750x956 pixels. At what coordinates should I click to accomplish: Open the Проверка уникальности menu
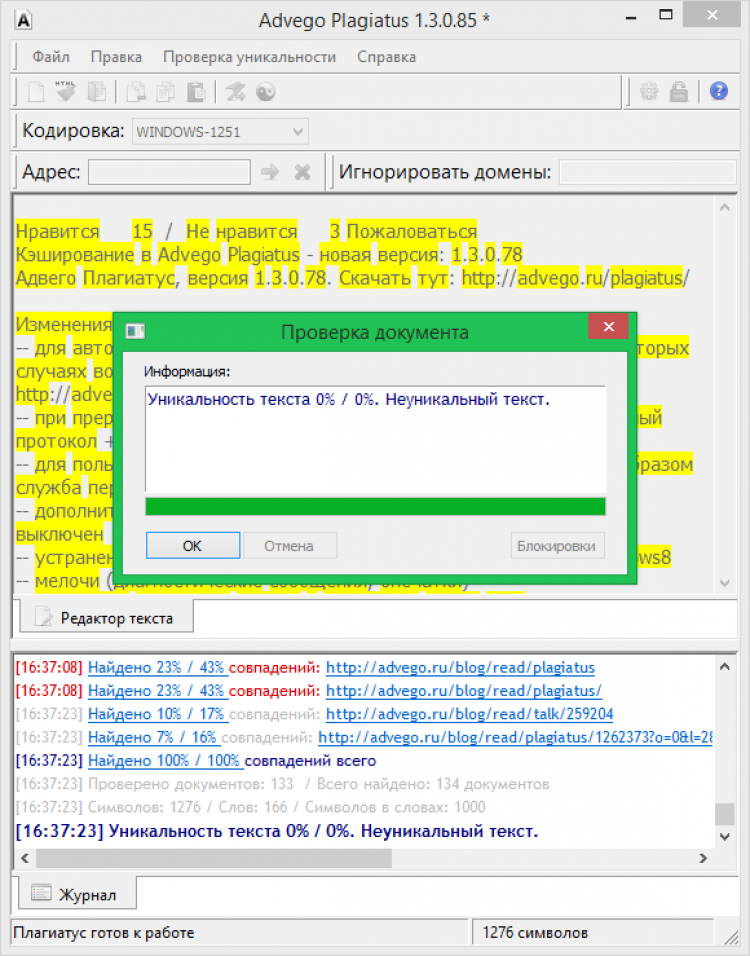249,57
